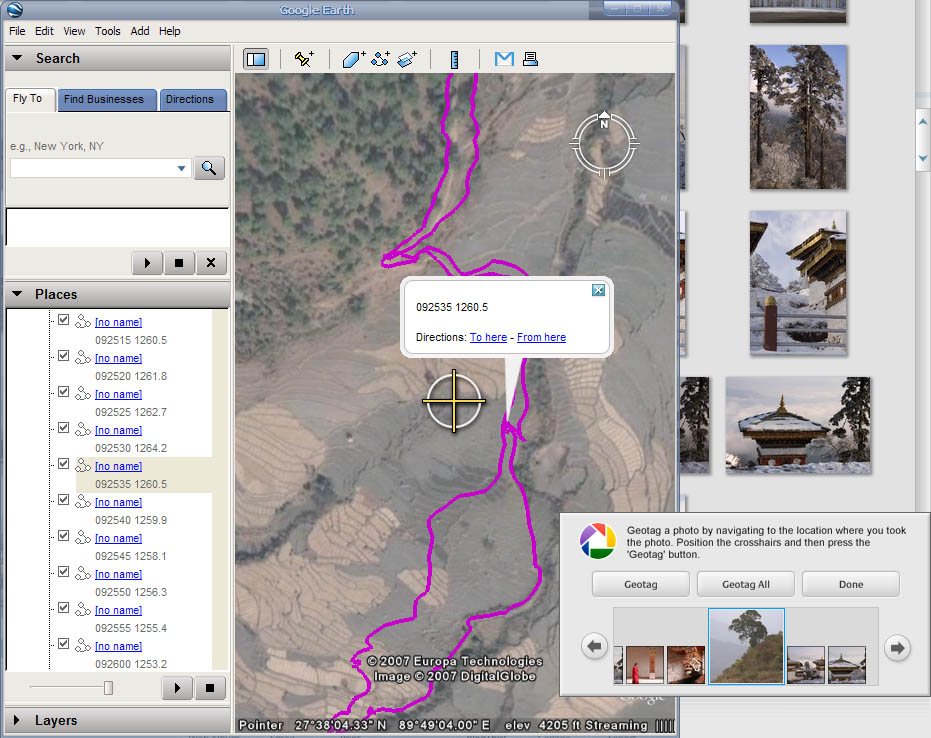Screen dimensions: 931x738
Task: Open the View menu
Action: point(74,31)
